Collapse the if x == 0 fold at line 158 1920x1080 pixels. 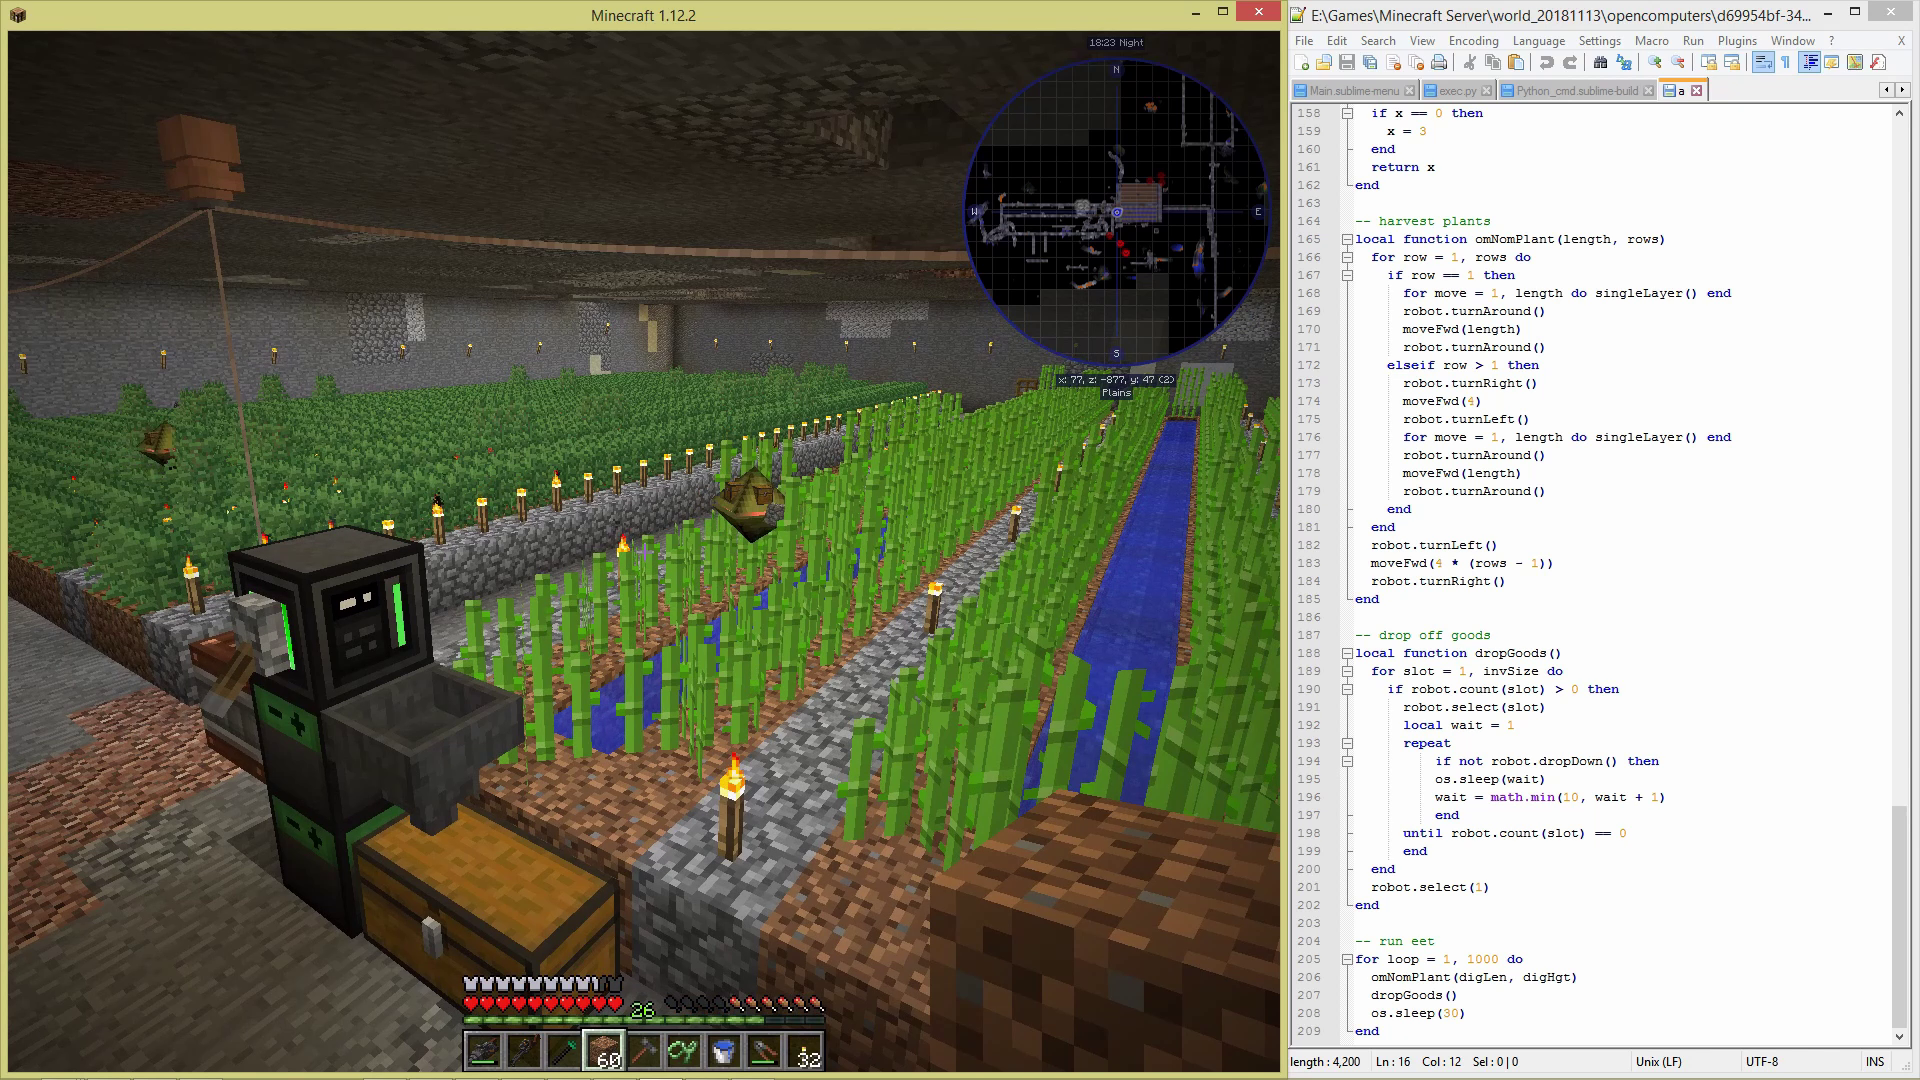point(1347,113)
